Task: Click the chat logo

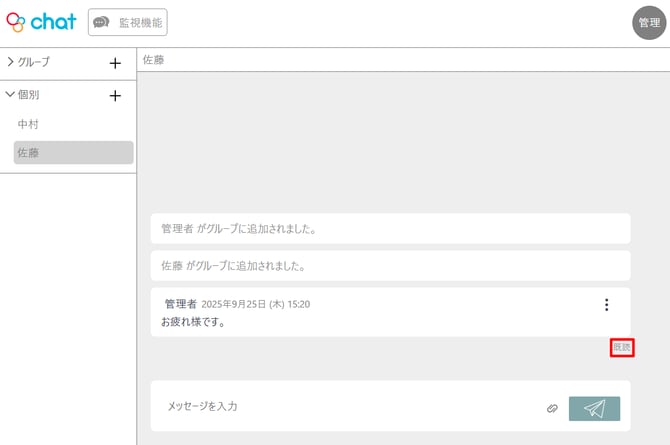Action: tap(41, 22)
